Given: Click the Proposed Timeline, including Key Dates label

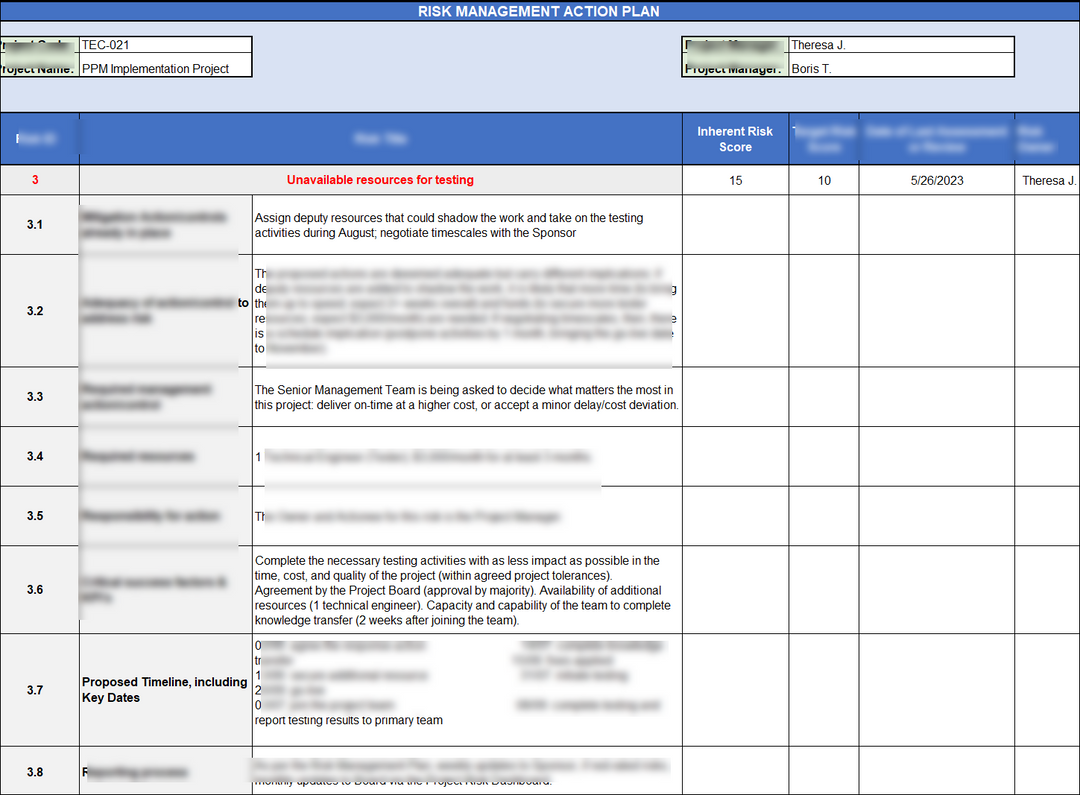Looking at the screenshot, I should click(x=165, y=690).
